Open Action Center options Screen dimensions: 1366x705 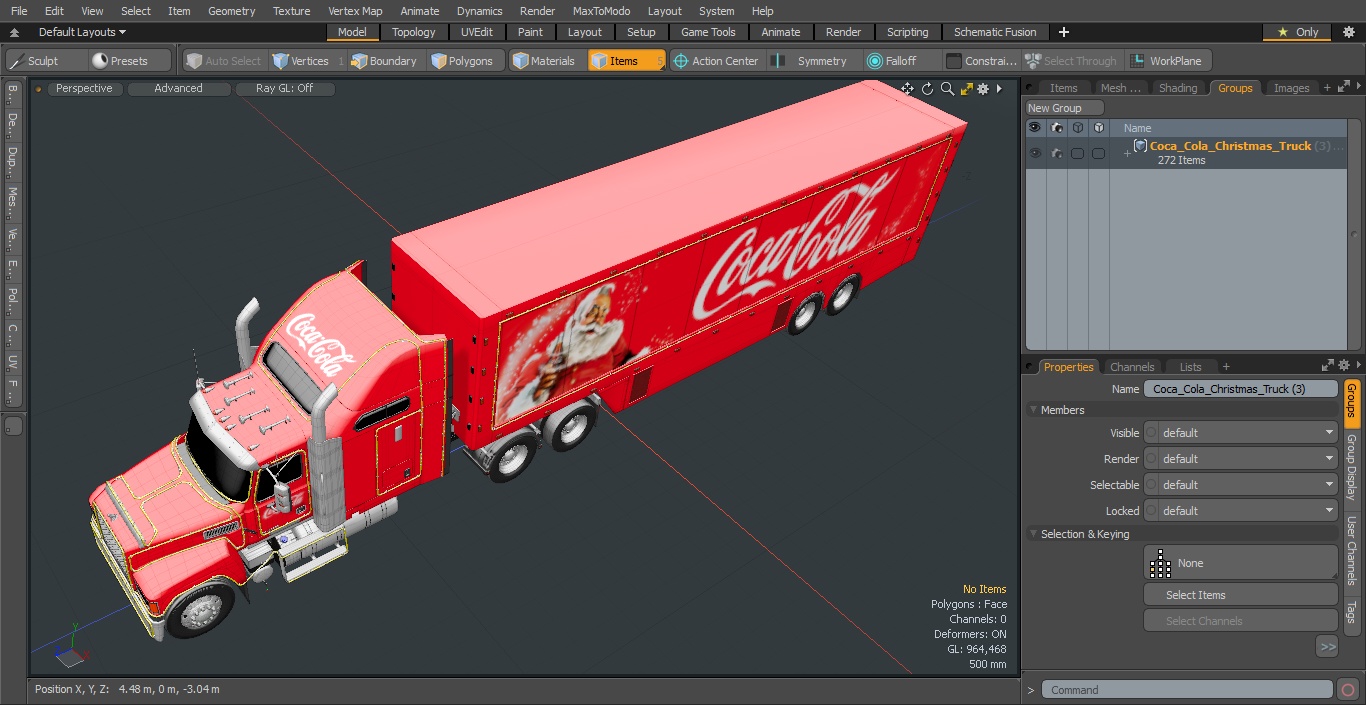pyautogui.click(x=716, y=61)
